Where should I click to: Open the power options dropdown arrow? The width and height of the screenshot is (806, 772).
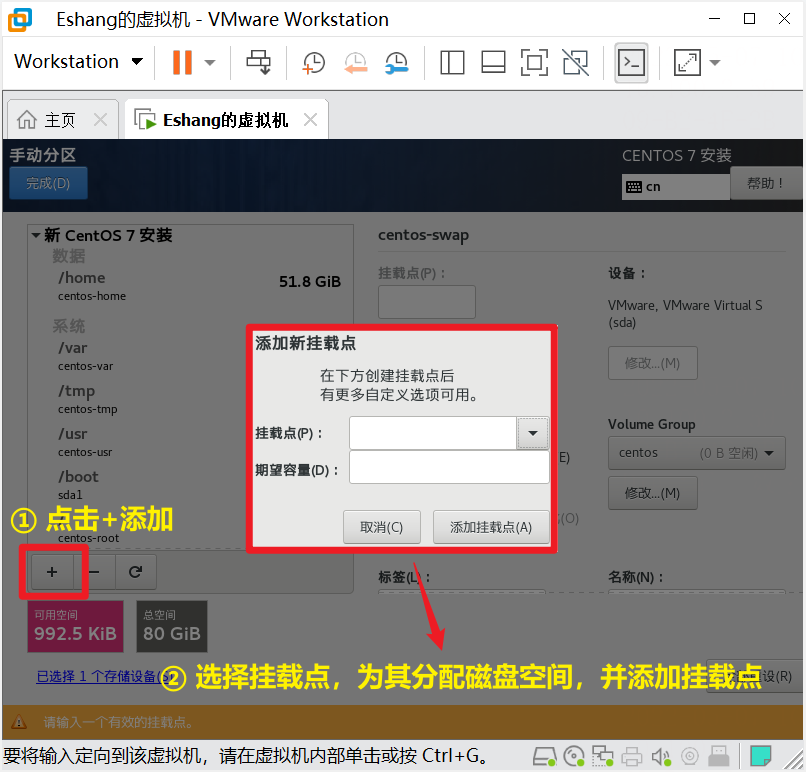pyautogui.click(x=209, y=63)
